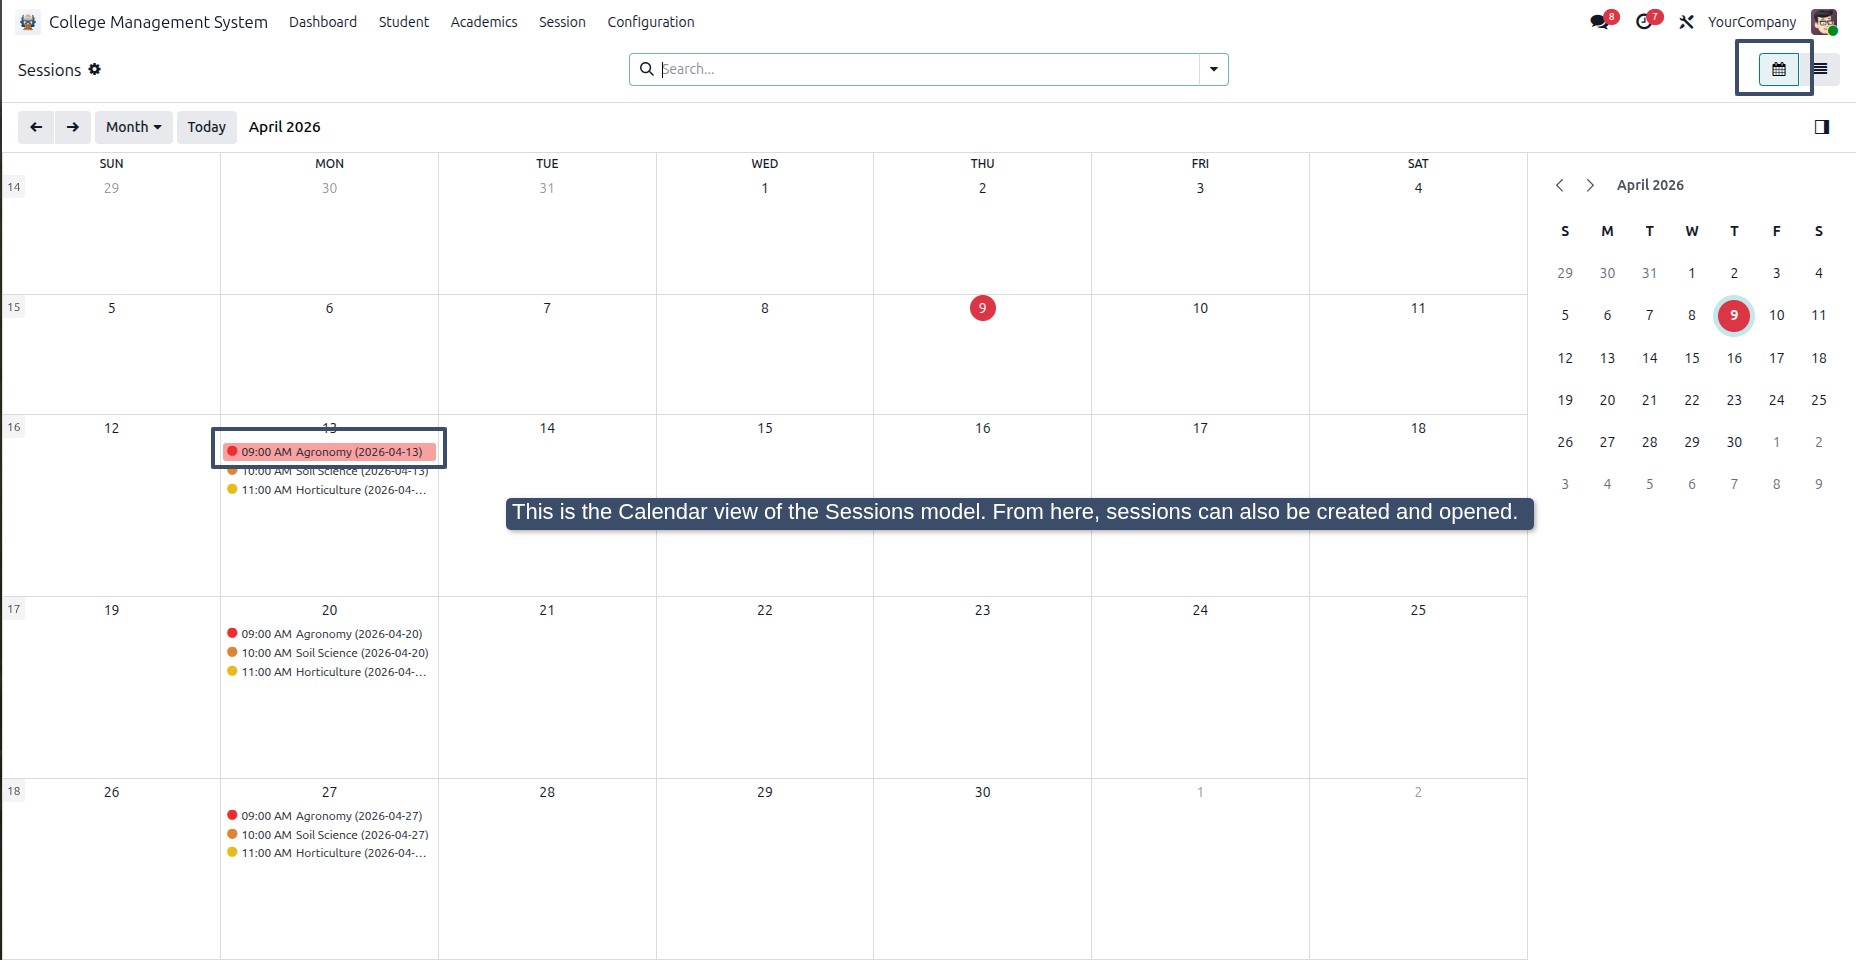The width and height of the screenshot is (1856, 960).
Task: Open the 11:00 AM Horticulture event on April 13
Action: click(x=330, y=490)
